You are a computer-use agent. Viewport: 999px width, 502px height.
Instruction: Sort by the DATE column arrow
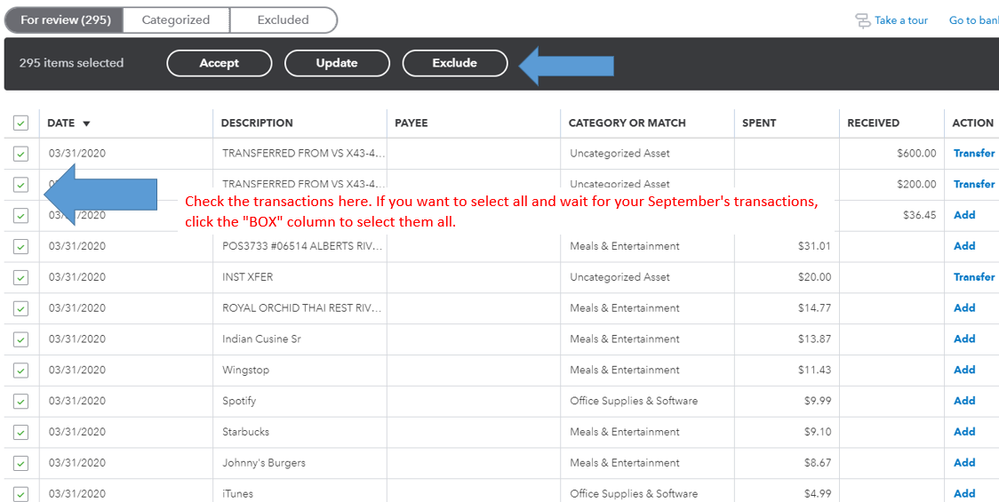tap(87, 124)
